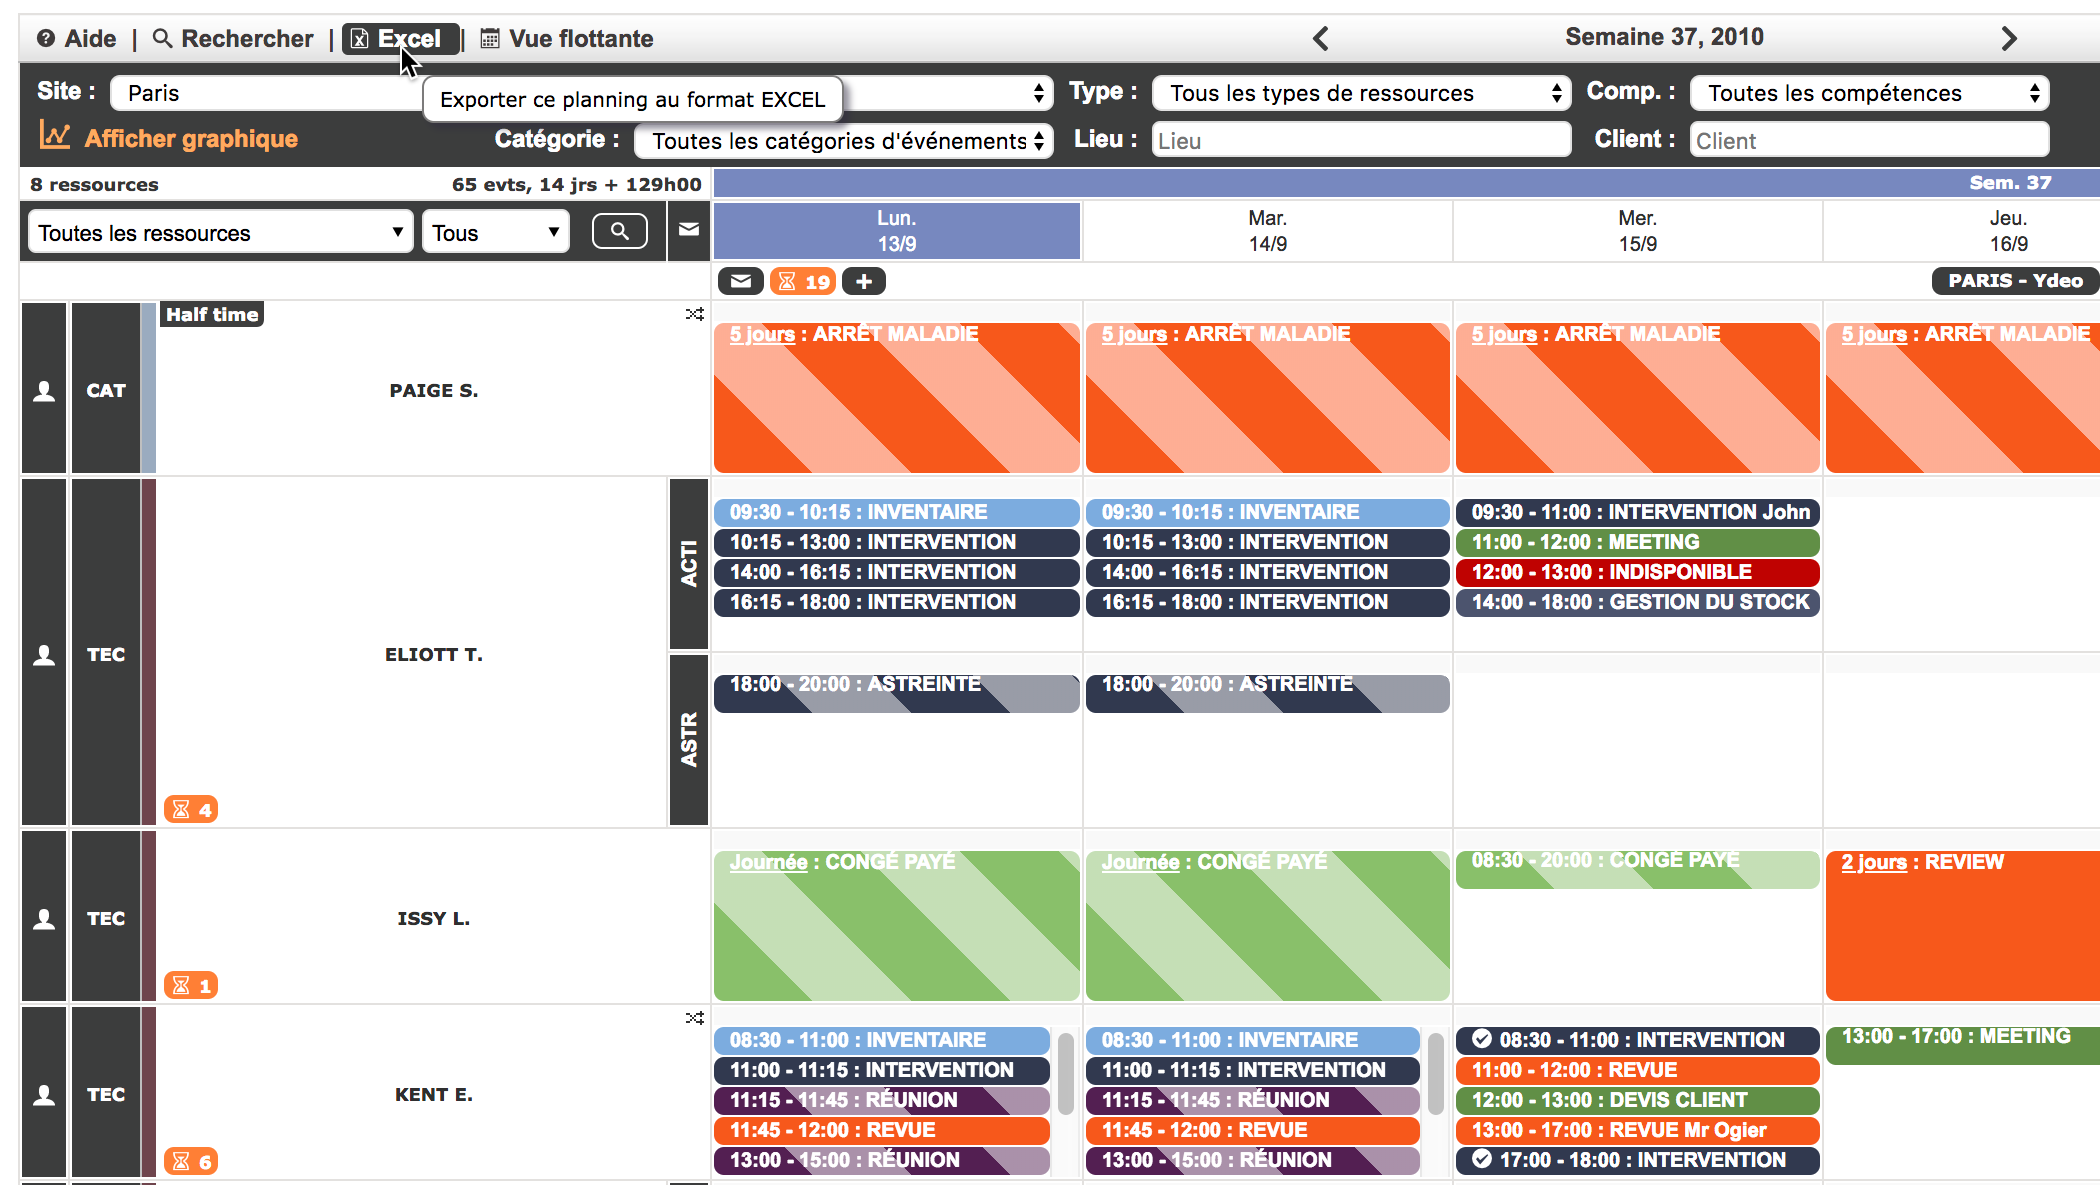The width and height of the screenshot is (2100, 1185).
Task: Click the Excel export menu item
Action: [400, 39]
